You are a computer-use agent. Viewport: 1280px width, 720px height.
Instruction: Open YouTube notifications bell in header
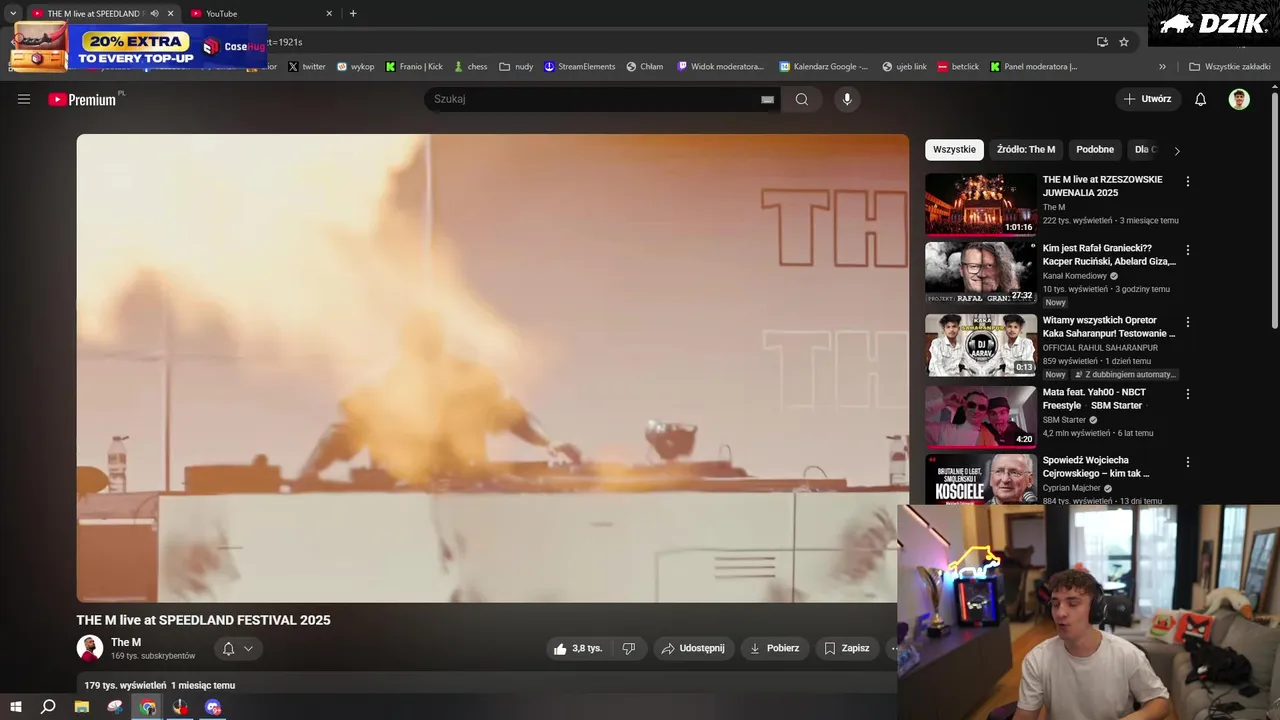pos(1201,99)
